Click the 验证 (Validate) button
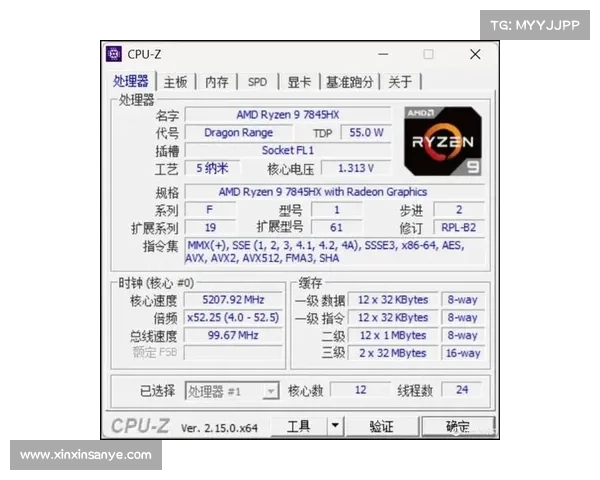The height and width of the screenshot is (480, 600). (381, 426)
